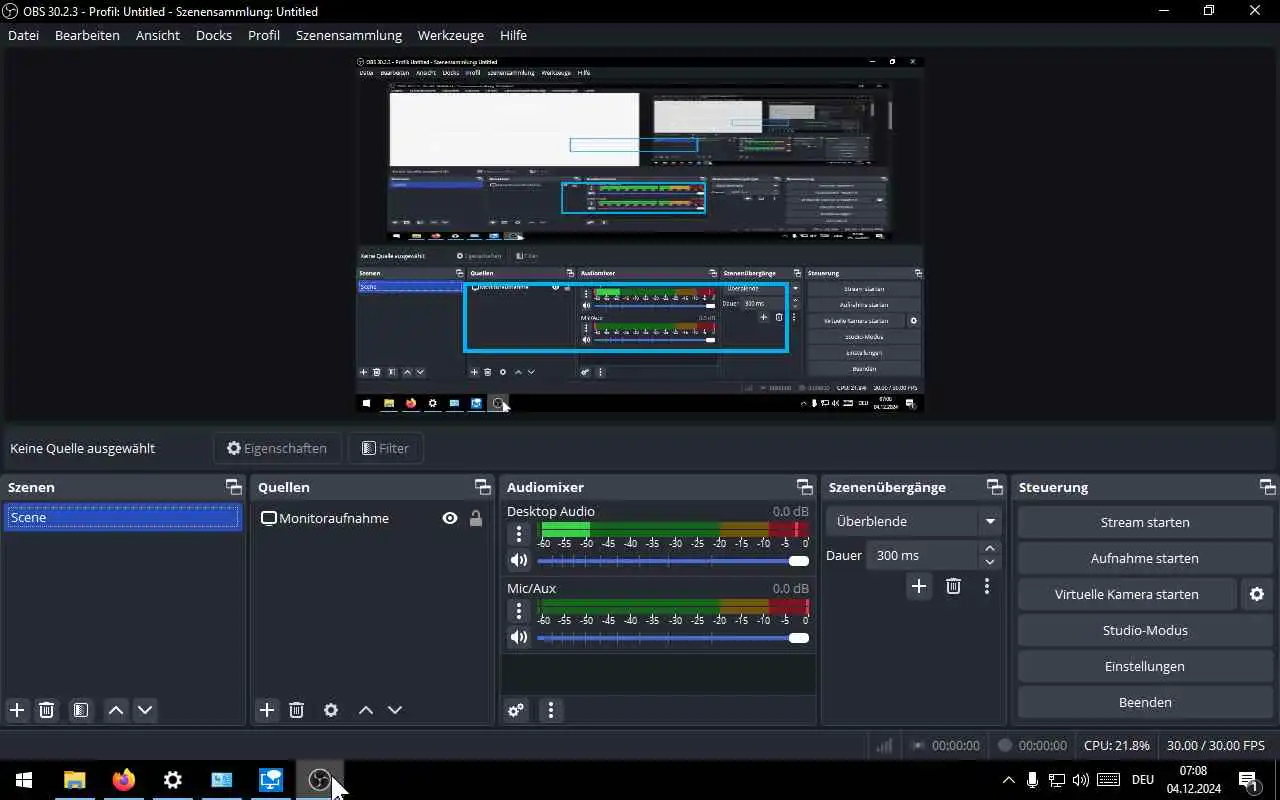1280x800 pixels.
Task: Open Firefox from taskbar
Action: point(123,780)
